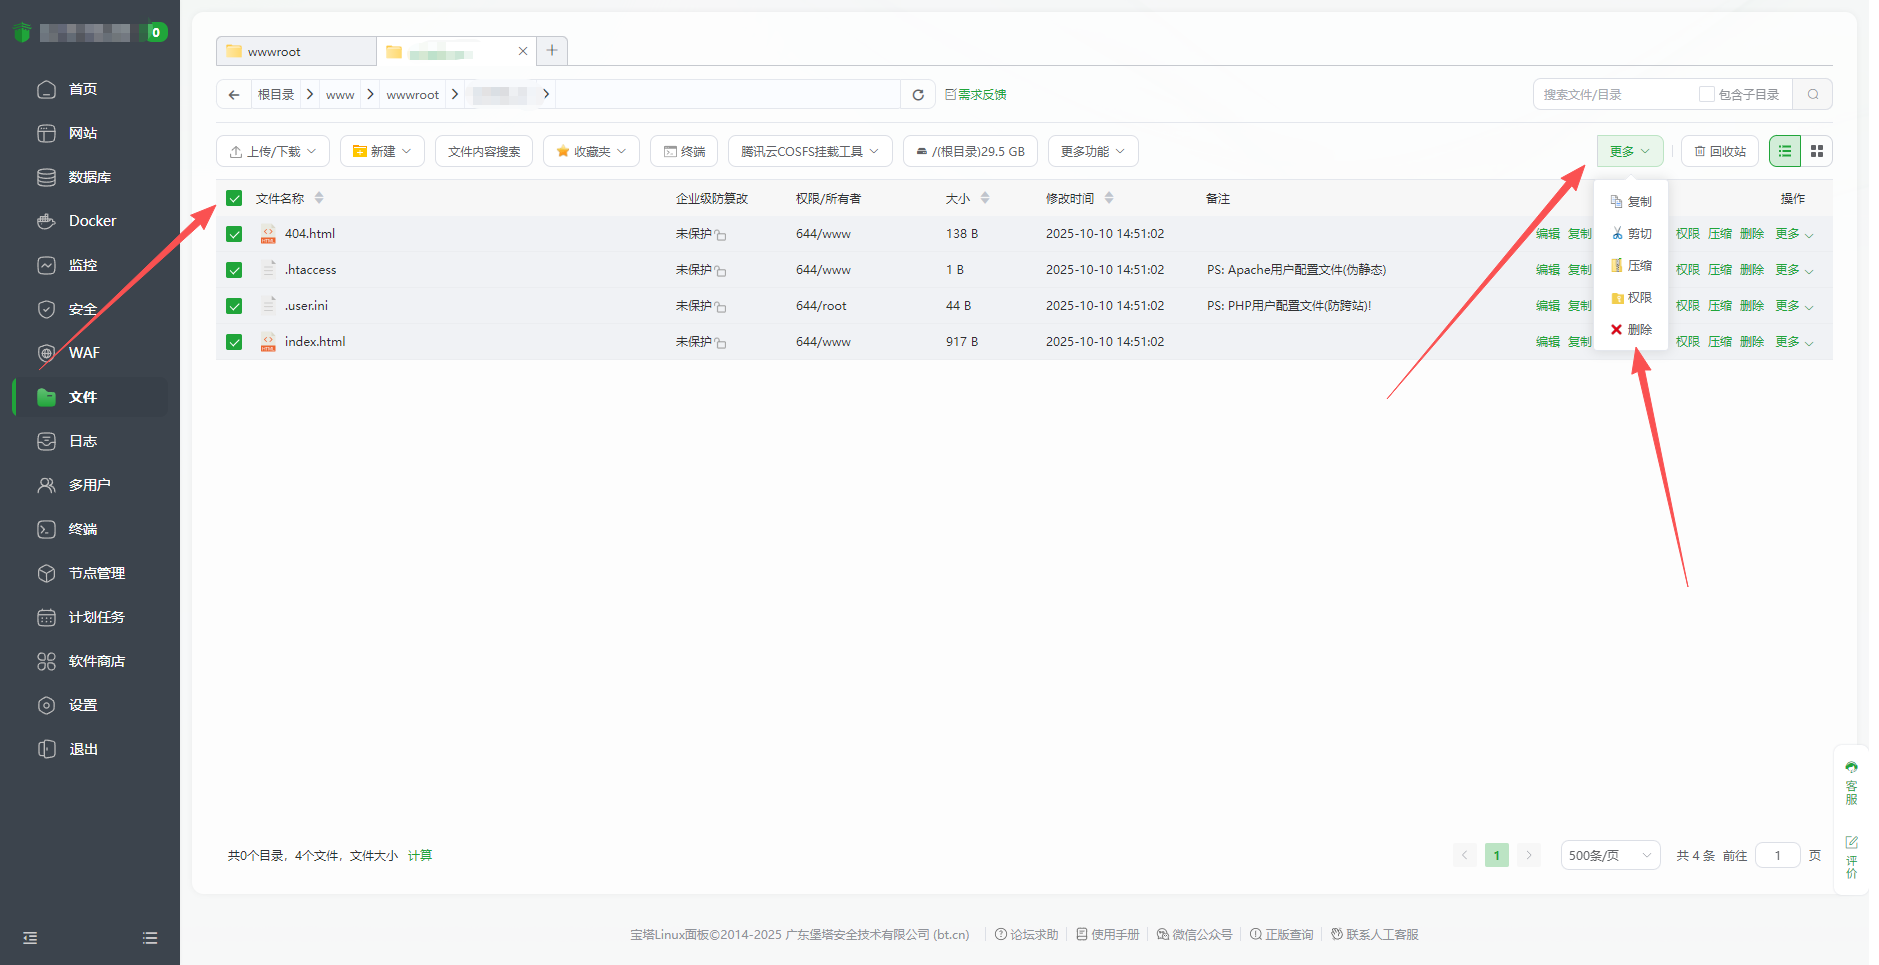This screenshot has width=1879, height=965.
Task: Add a new file tab
Action: (552, 51)
